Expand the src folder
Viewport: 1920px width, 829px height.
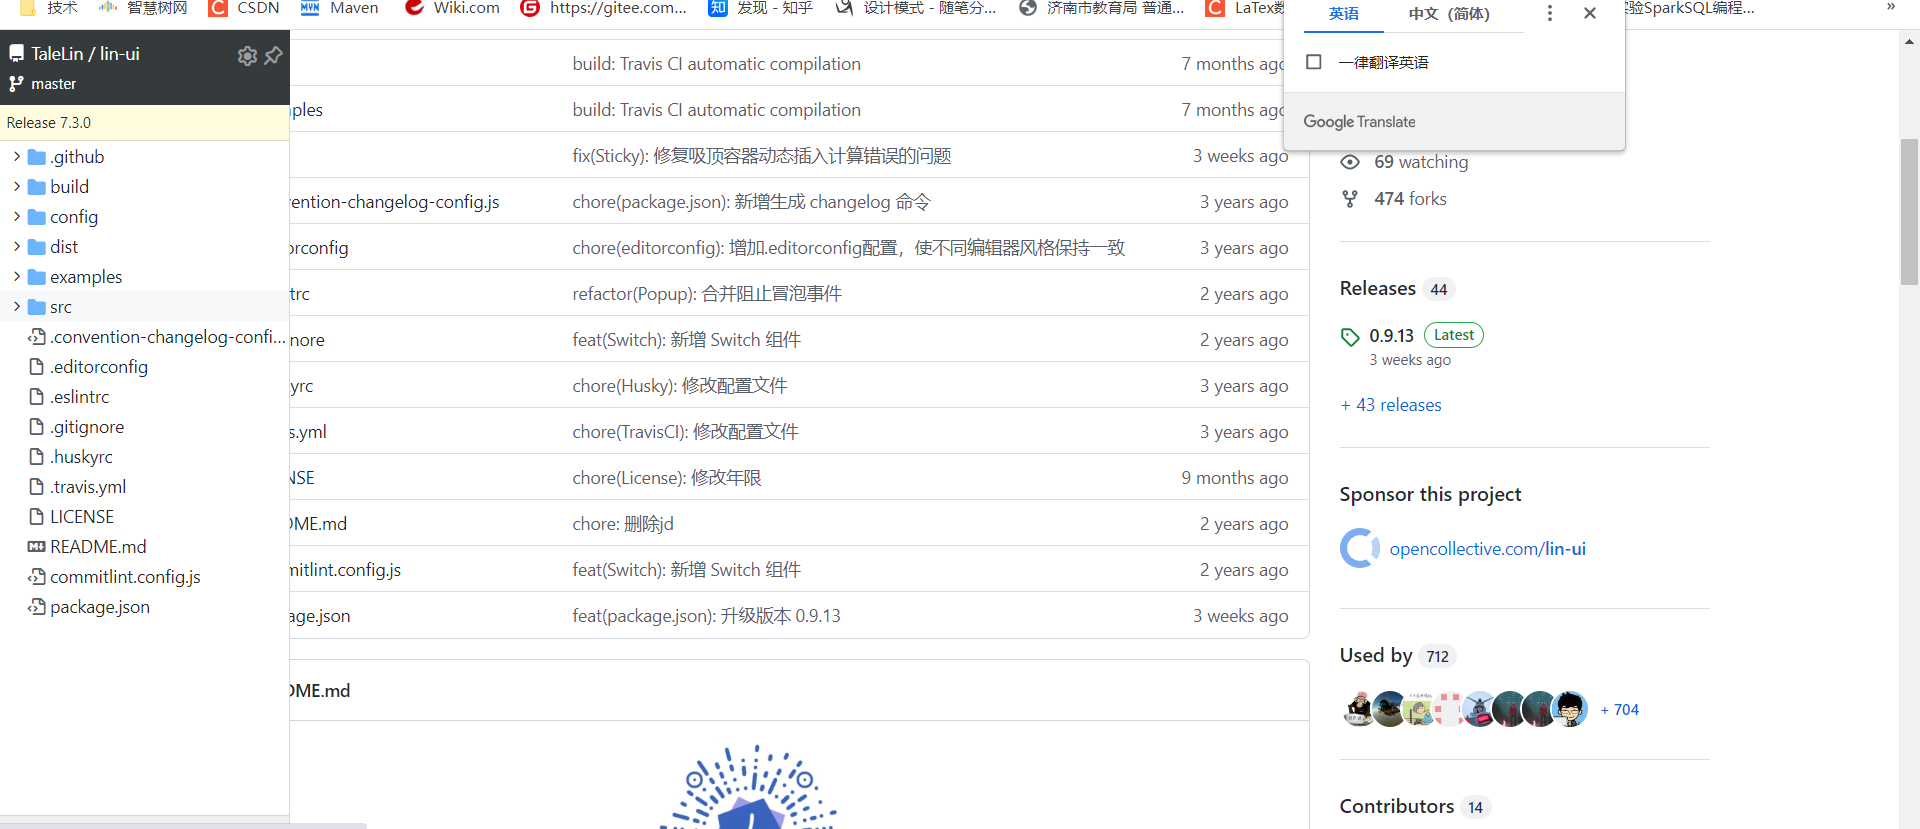(x=17, y=307)
